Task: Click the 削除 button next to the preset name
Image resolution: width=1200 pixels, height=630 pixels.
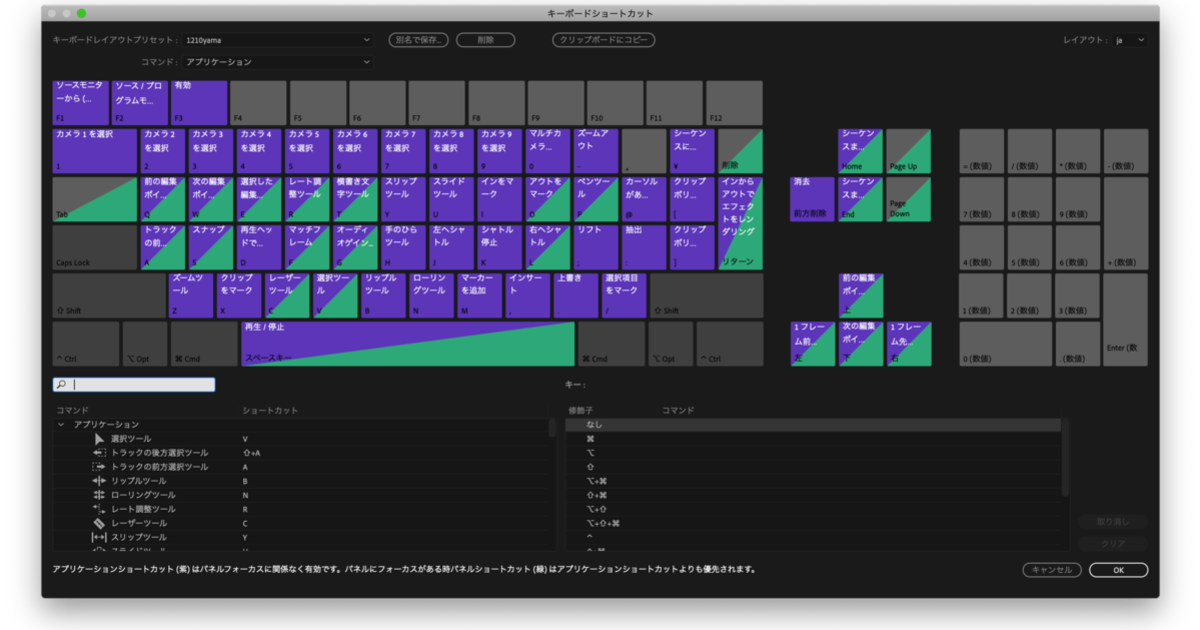Action: click(485, 40)
